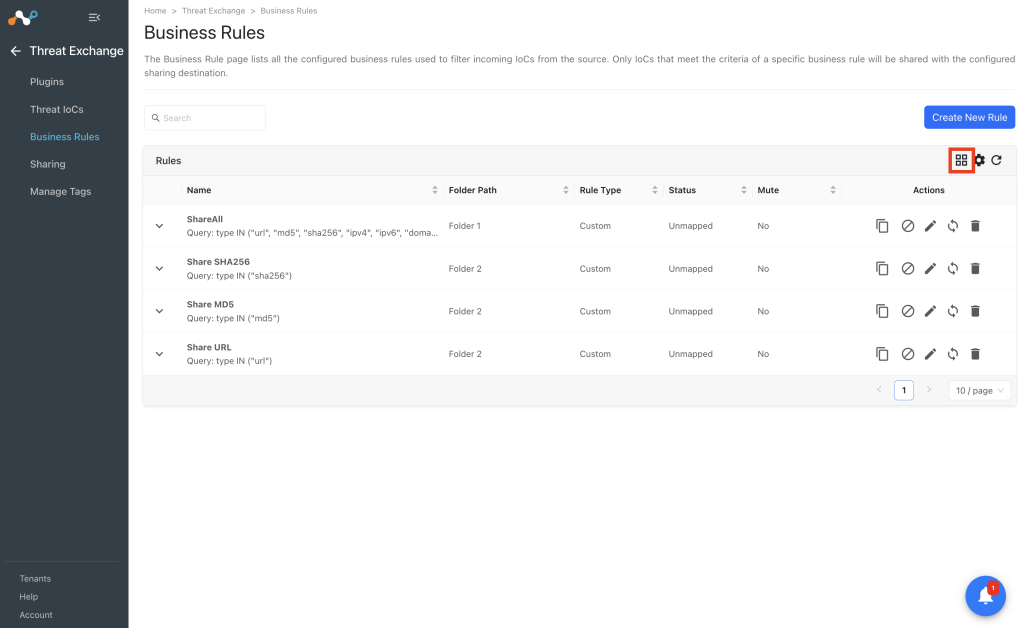Sort table by Name column
This screenshot has height=628, width=1024.
435,190
